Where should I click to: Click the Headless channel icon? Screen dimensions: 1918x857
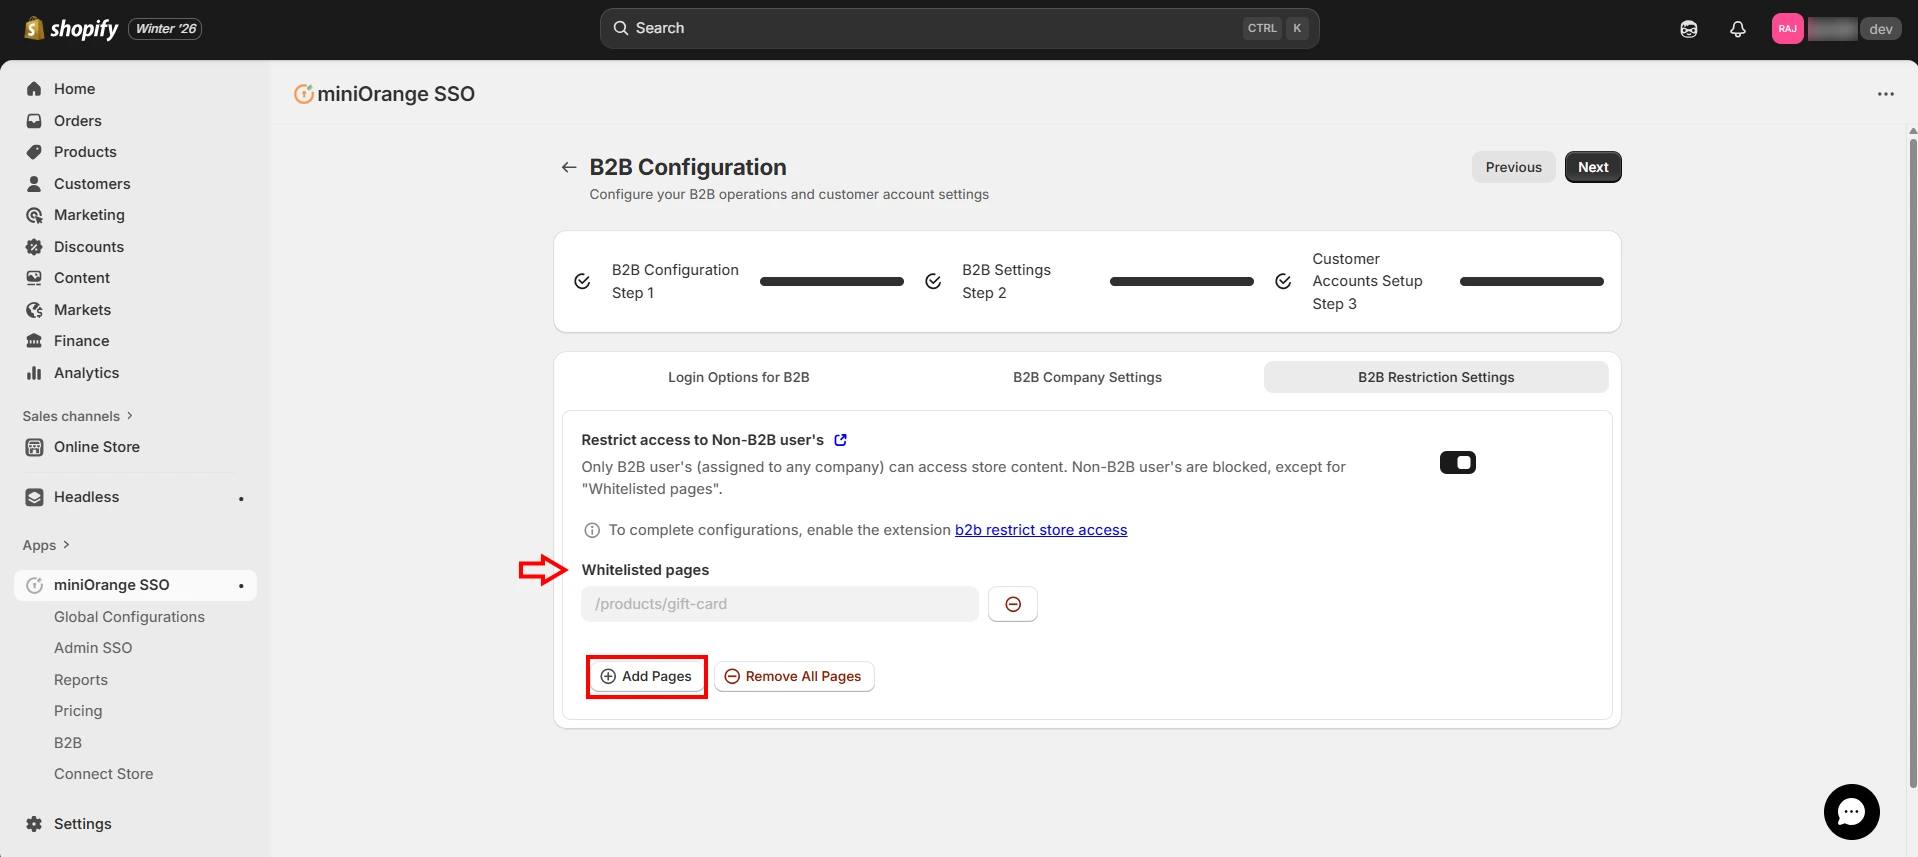point(34,497)
